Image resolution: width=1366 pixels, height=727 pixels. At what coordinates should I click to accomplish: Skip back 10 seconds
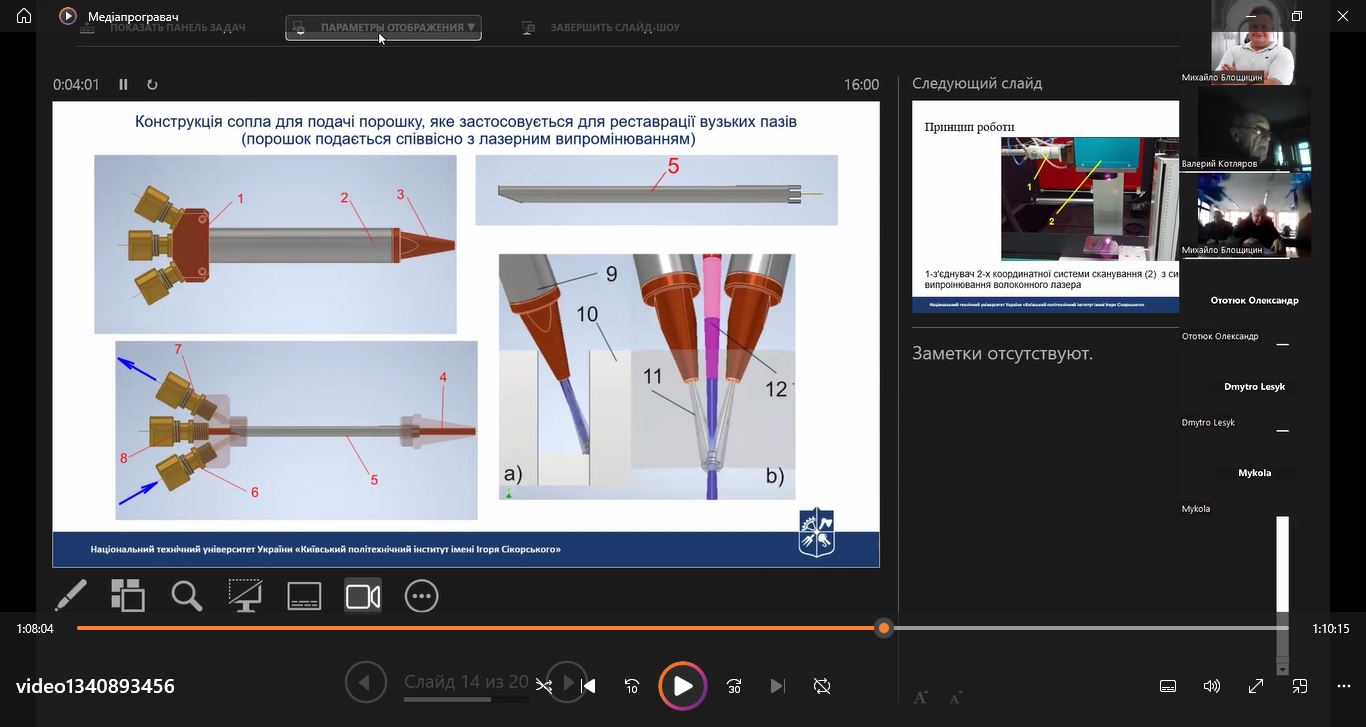pos(632,686)
